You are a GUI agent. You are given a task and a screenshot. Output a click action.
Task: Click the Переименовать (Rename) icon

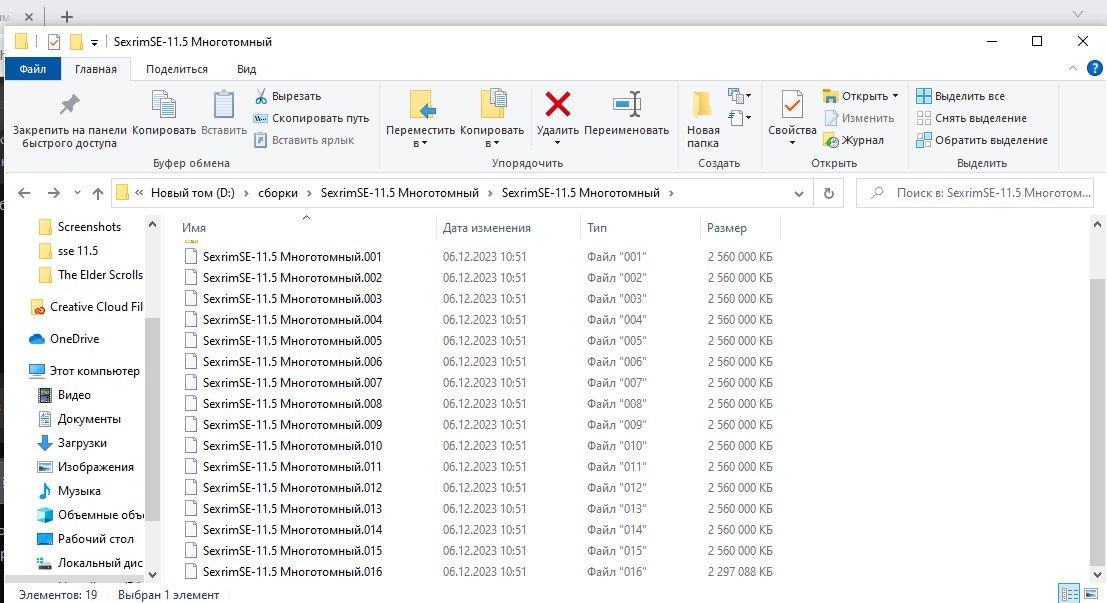pyautogui.click(x=627, y=104)
